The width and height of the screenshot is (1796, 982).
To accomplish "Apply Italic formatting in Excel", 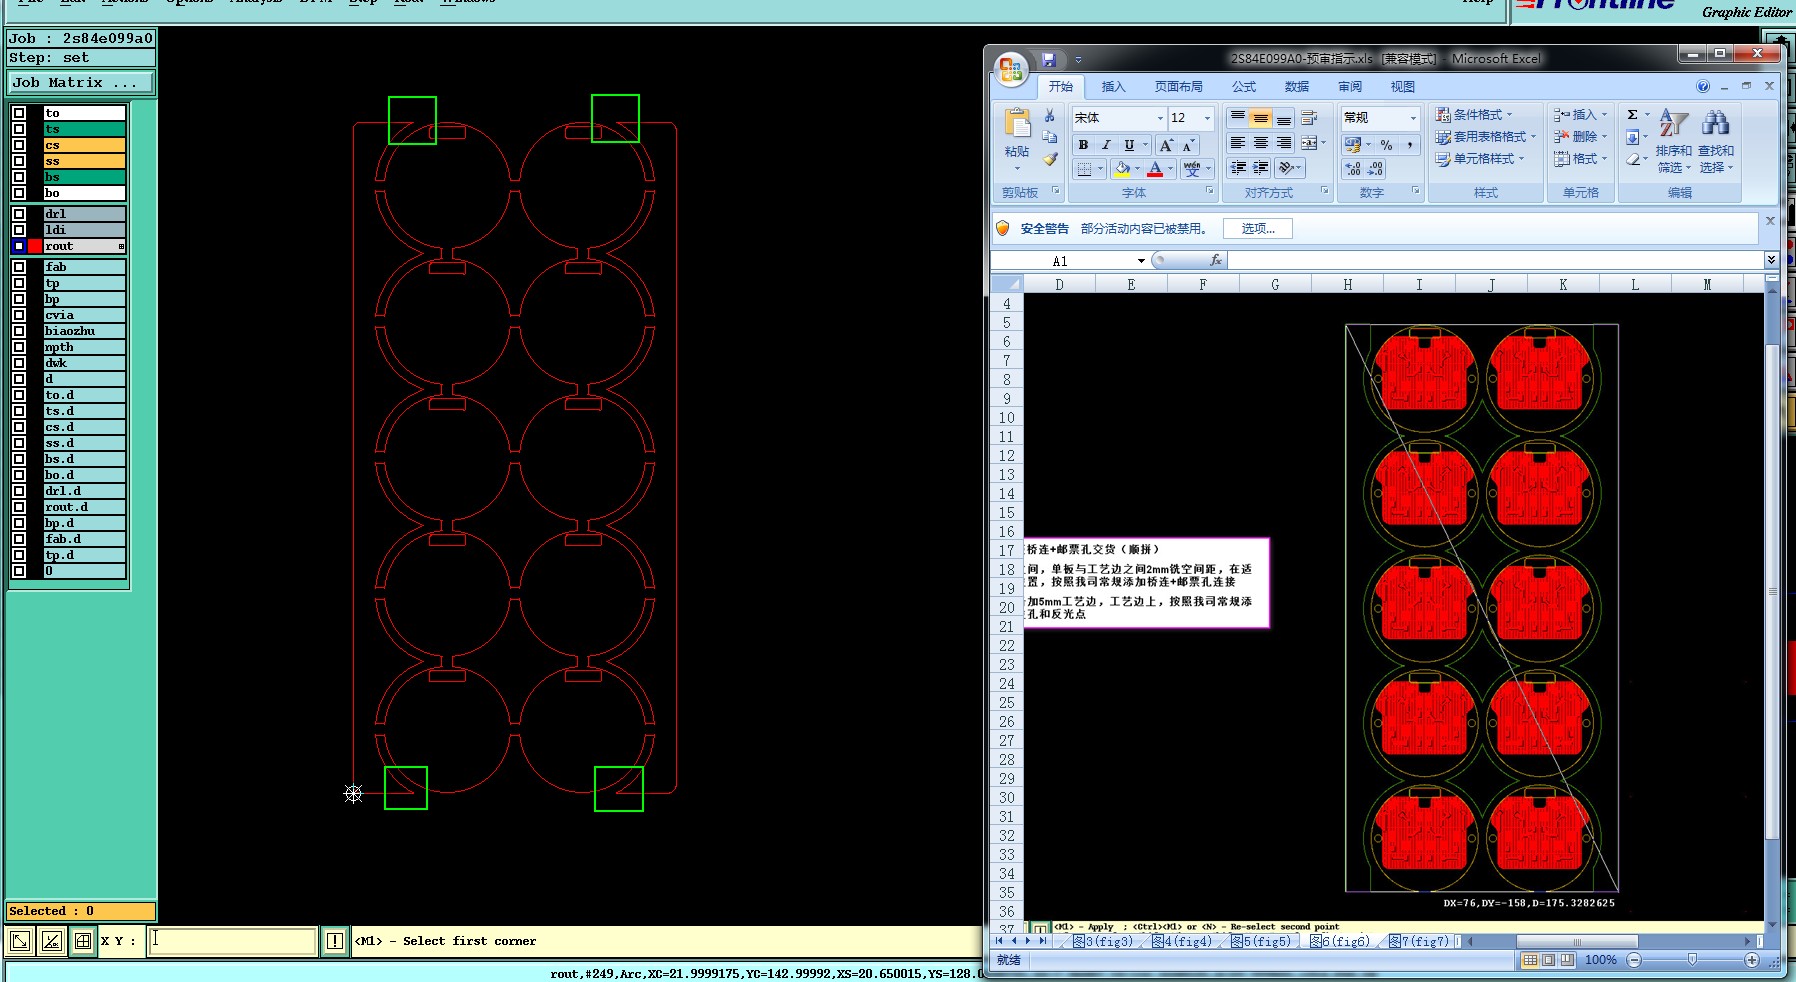I will [1106, 145].
